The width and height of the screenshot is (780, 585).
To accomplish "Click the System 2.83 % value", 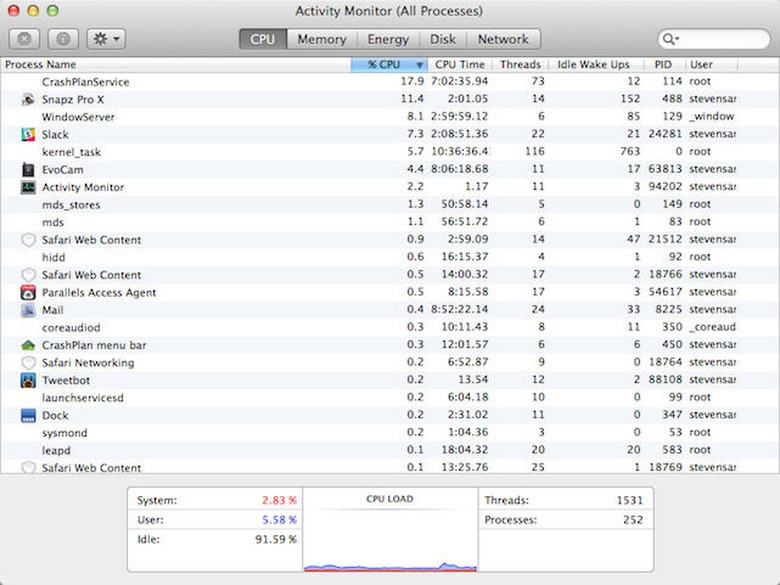I will click(279, 500).
